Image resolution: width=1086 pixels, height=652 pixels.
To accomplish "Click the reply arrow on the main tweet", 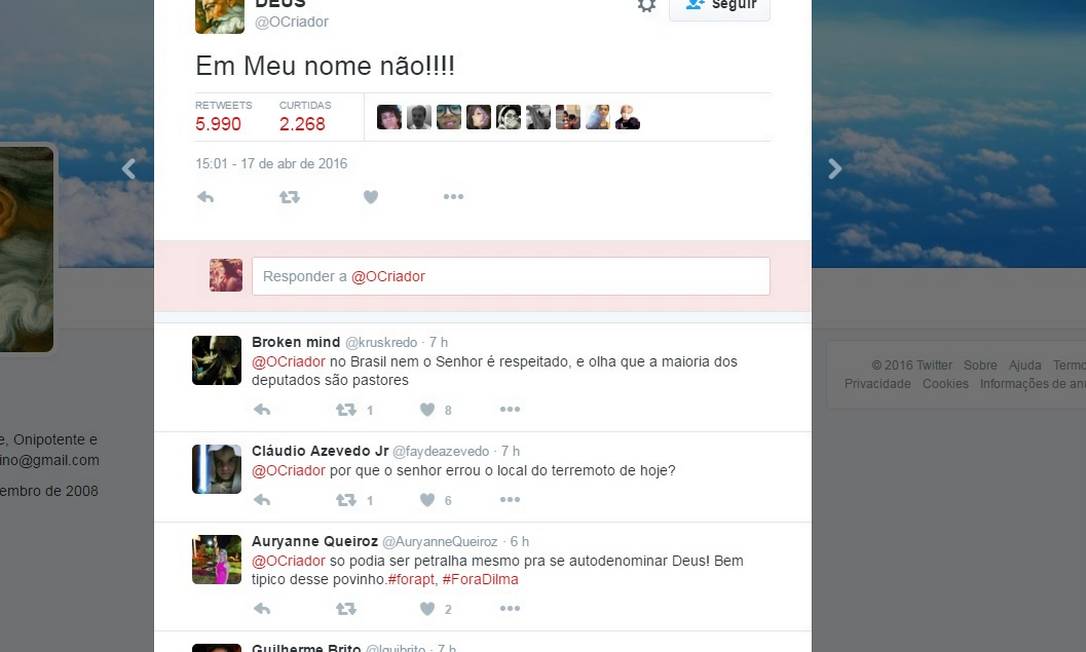I will click(x=206, y=197).
